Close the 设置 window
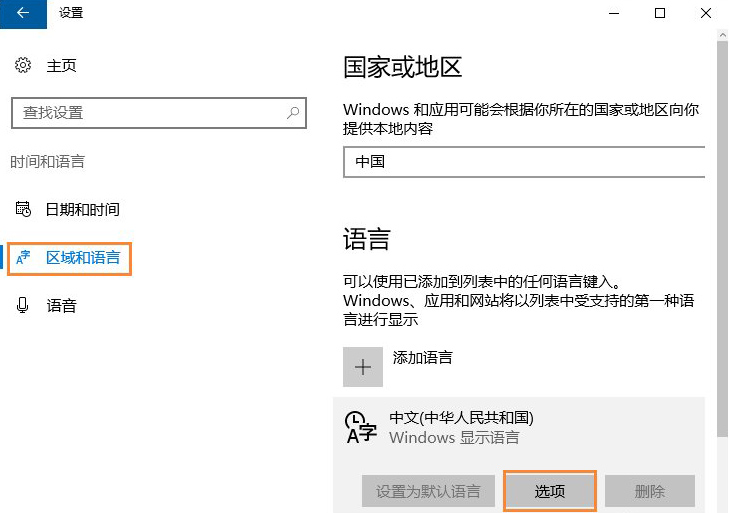 coord(706,13)
